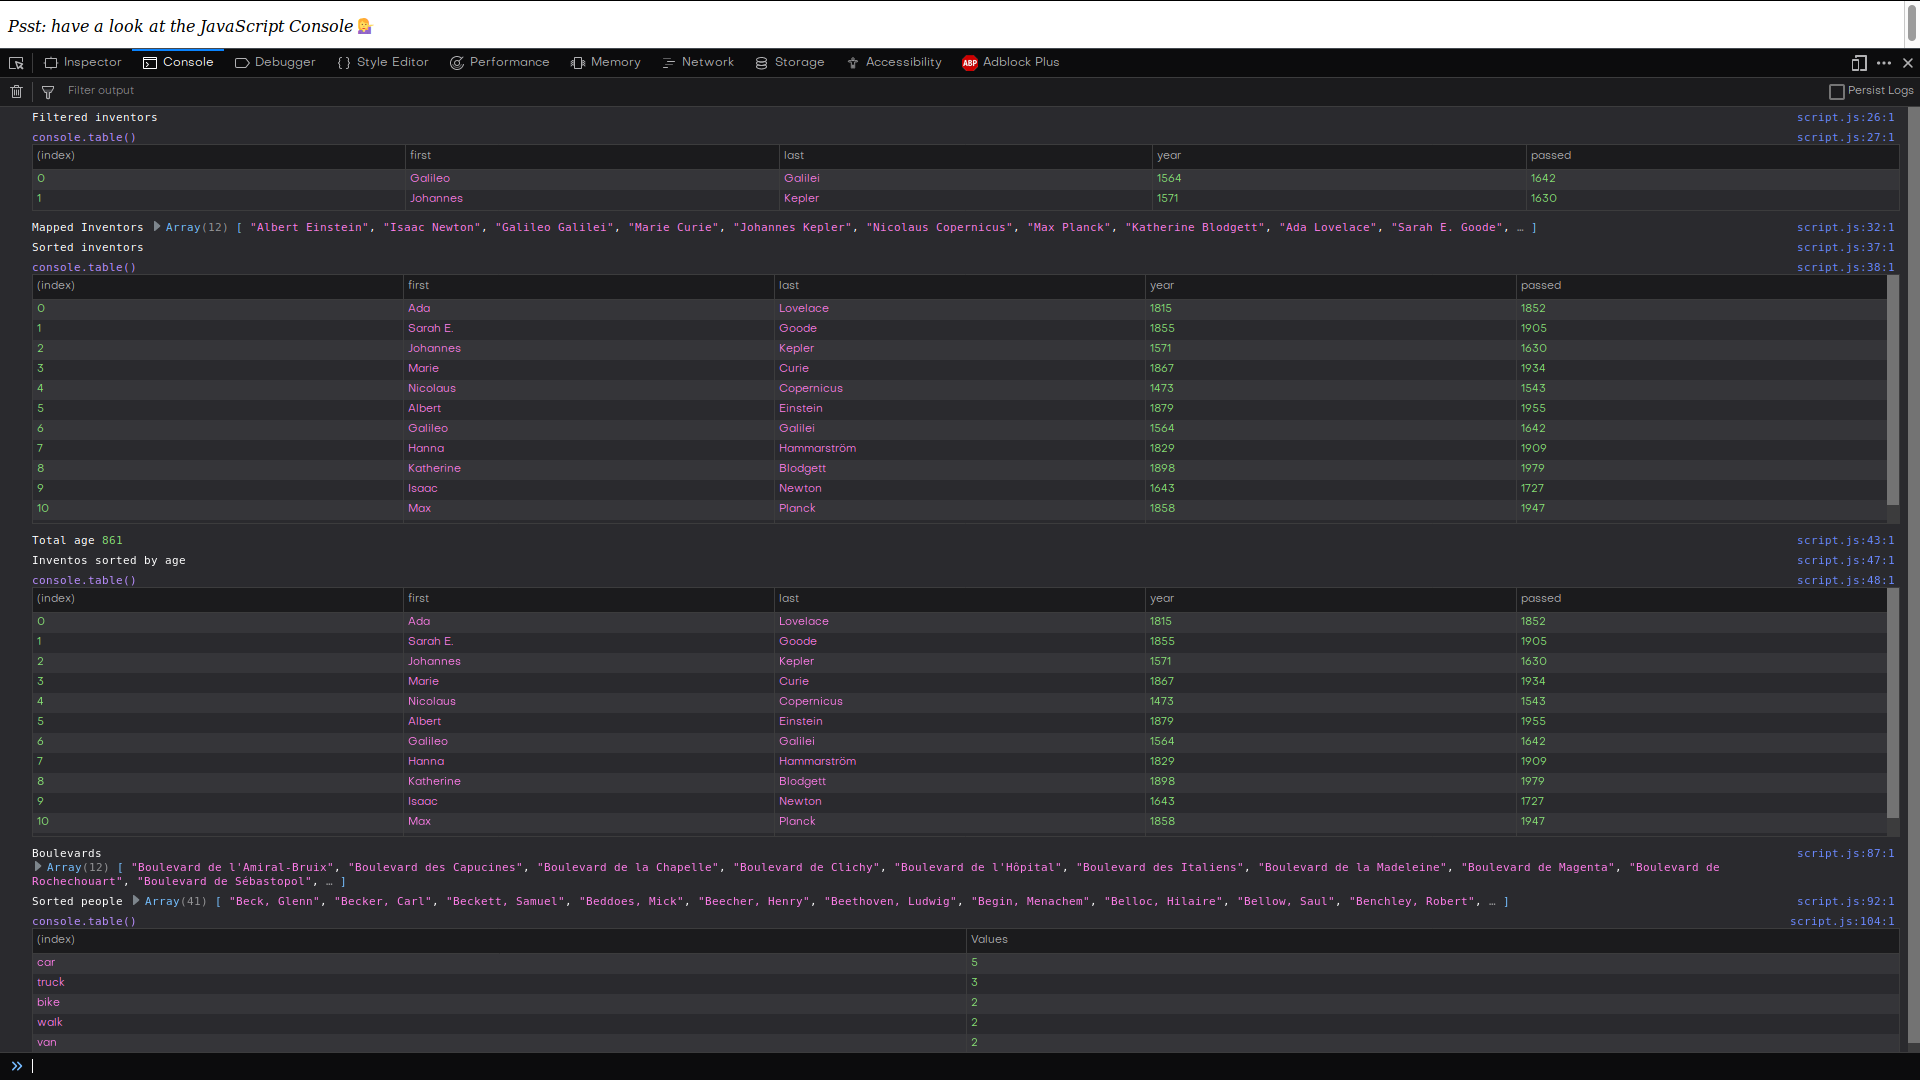This screenshot has height=1080, width=1920.
Task: Switch to the Storage tab
Action: click(x=799, y=62)
